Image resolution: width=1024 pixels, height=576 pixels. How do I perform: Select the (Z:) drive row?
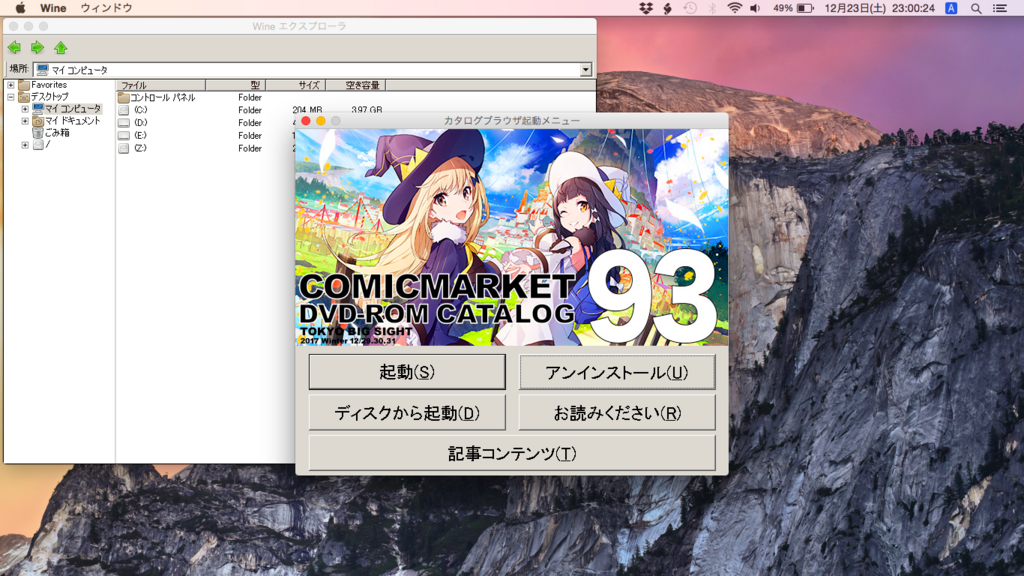[x=140, y=148]
